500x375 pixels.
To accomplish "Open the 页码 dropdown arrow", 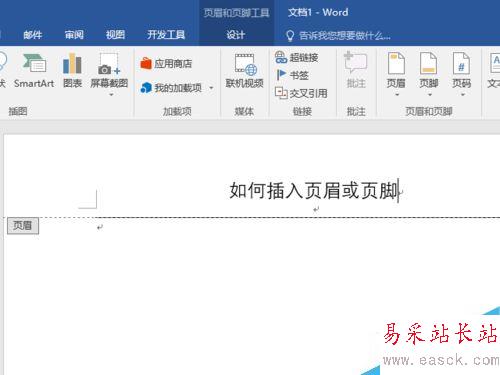I will click(463, 95).
